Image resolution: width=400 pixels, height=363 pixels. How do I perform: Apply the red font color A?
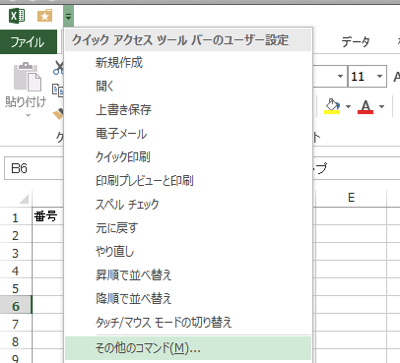coord(365,106)
